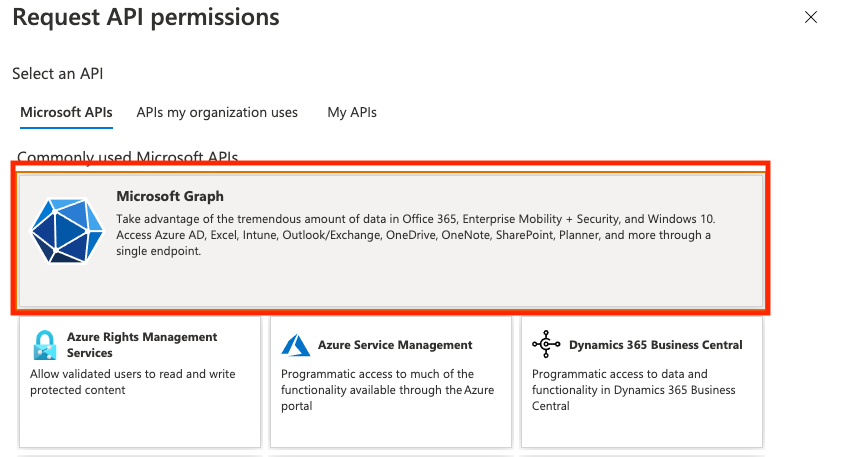Click the Microsoft Graph polyhedron icon
Screen dimensions: 843x457
click(67, 231)
